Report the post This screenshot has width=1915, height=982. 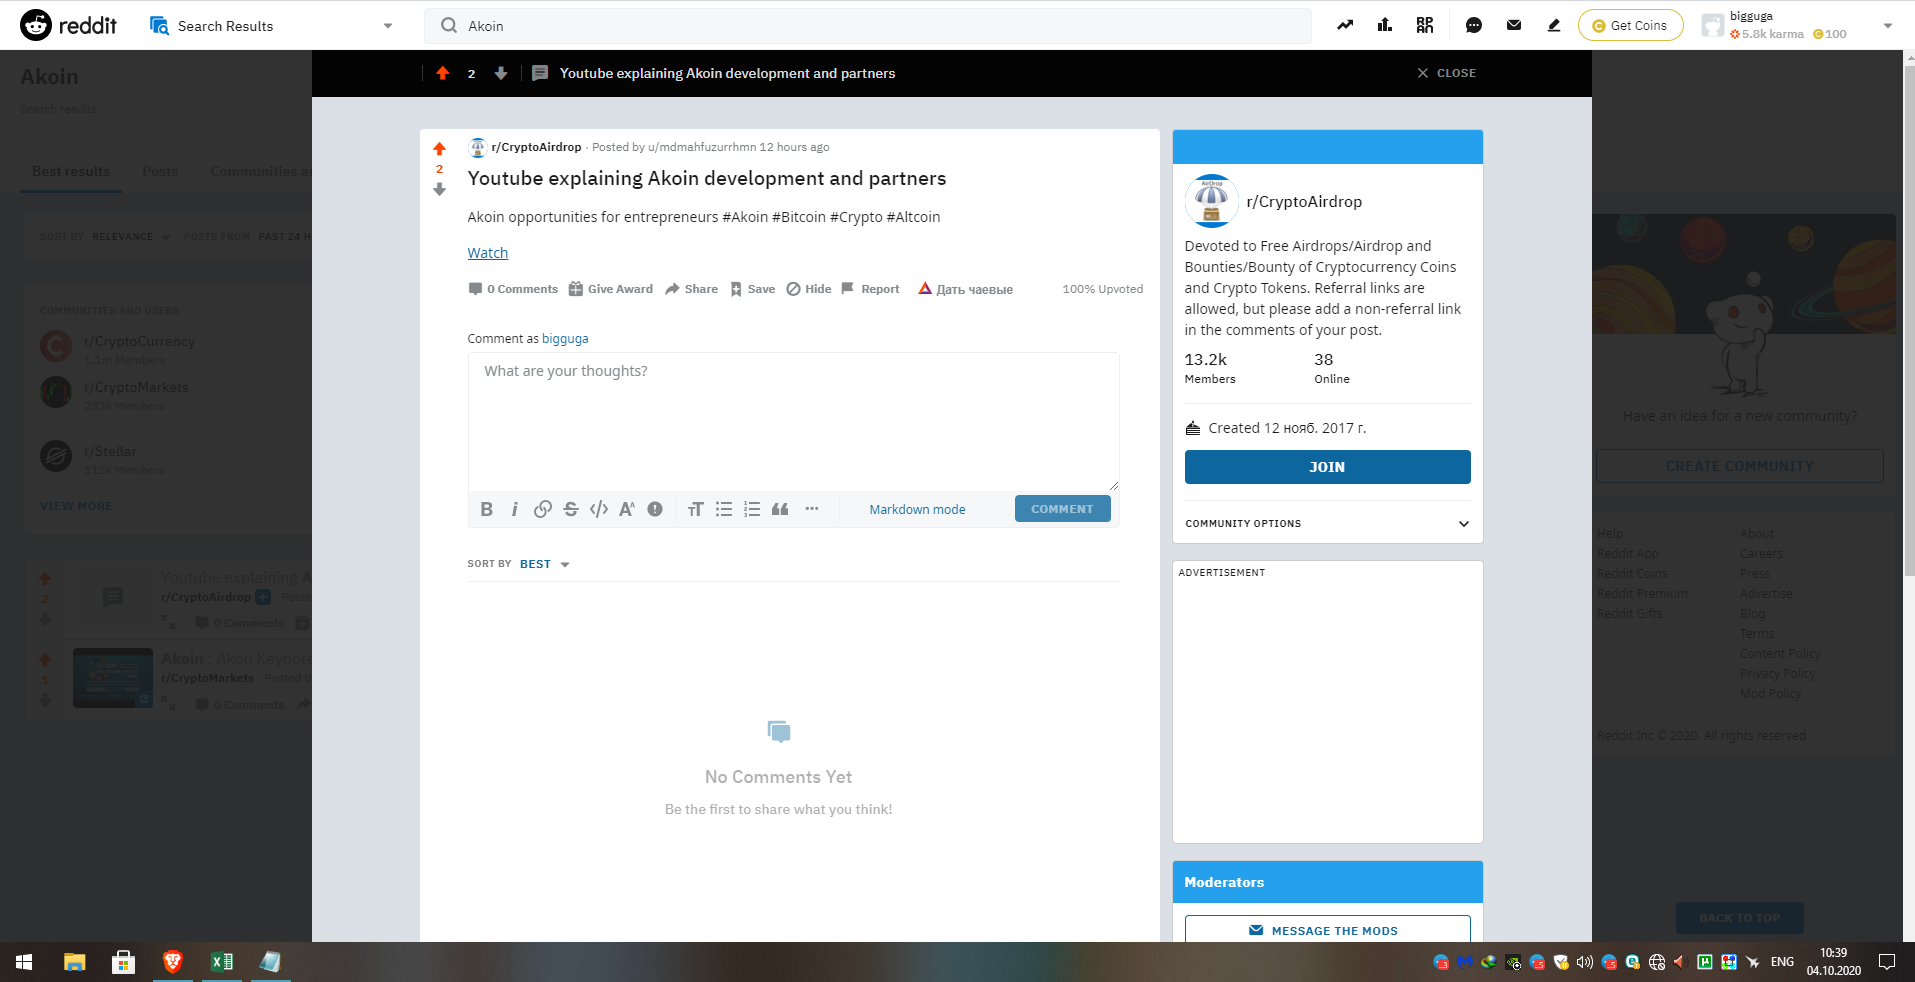tap(870, 289)
